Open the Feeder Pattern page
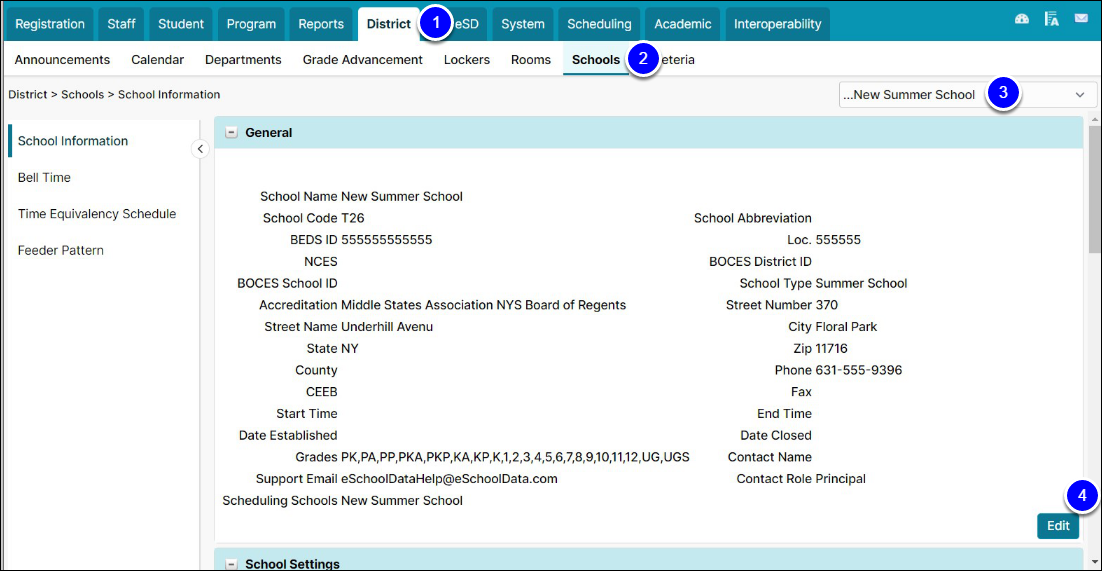The width and height of the screenshot is (1102, 571). (60, 250)
